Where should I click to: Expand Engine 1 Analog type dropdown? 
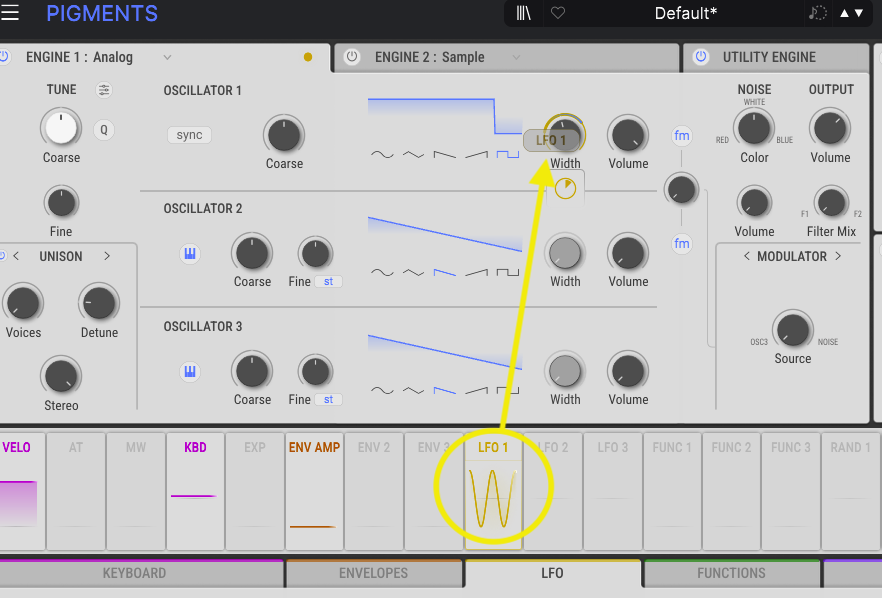167,57
